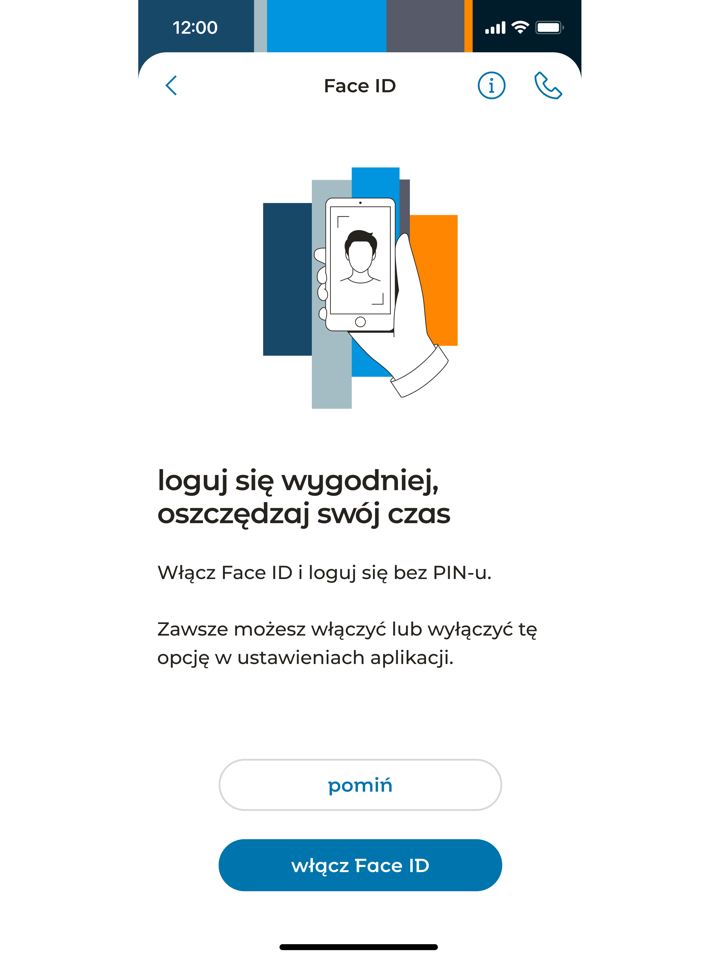The height and width of the screenshot is (960, 720).
Task: Tap the 12:00 clock in status bar
Action: 195,28
